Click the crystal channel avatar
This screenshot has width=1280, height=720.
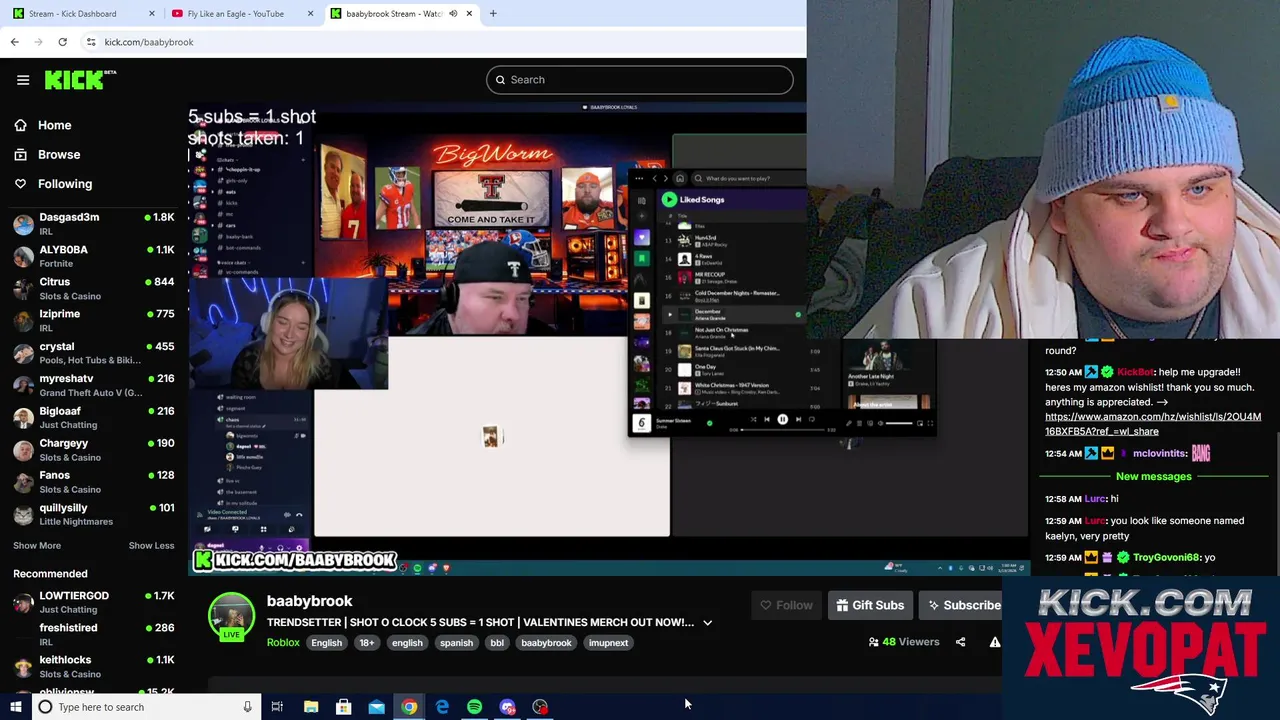pos(23,353)
